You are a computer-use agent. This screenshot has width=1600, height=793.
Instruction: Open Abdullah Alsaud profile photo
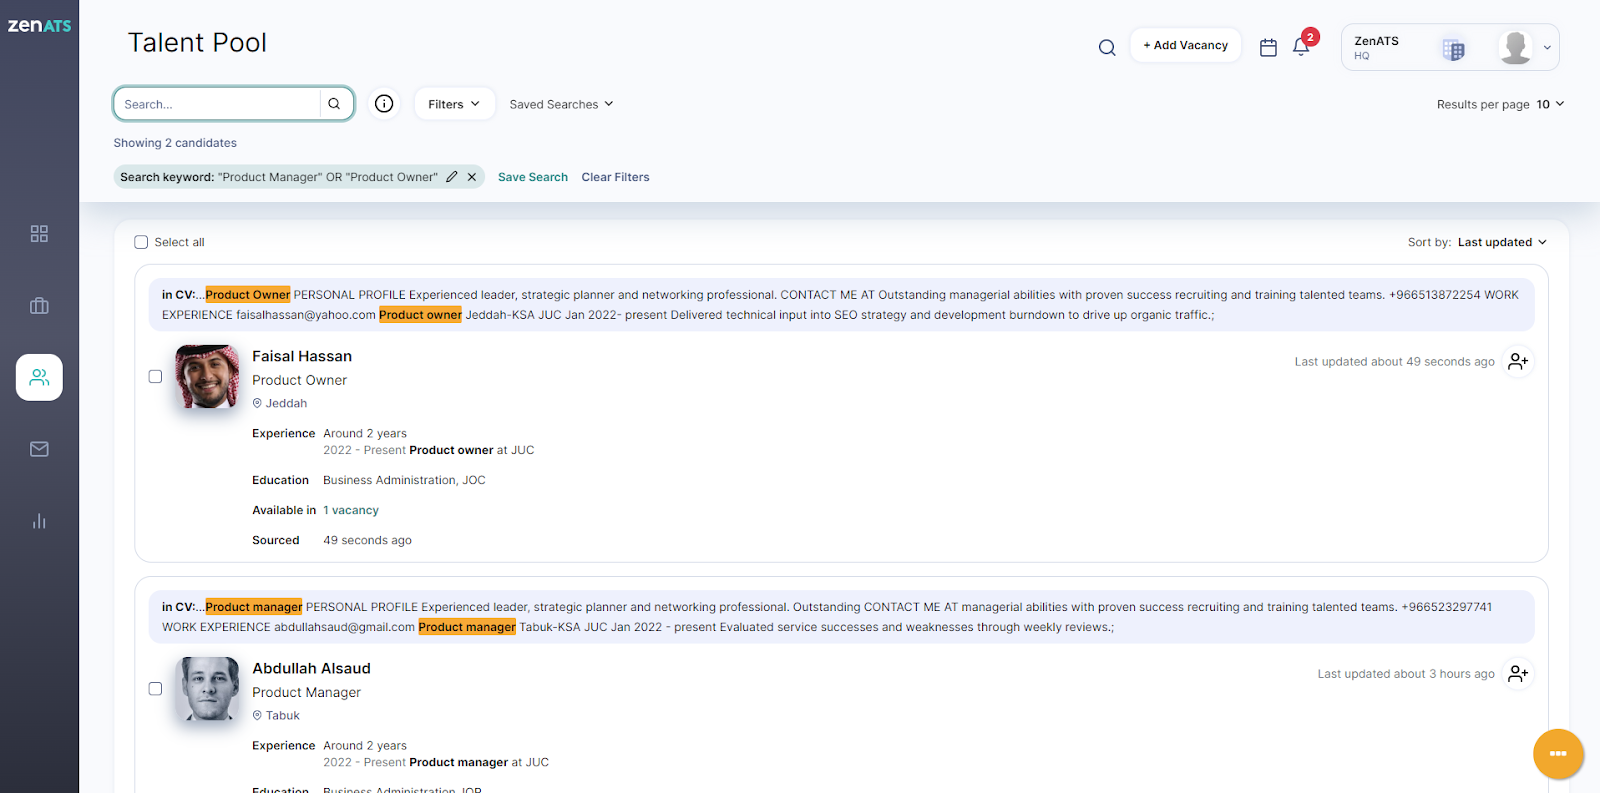click(207, 688)
